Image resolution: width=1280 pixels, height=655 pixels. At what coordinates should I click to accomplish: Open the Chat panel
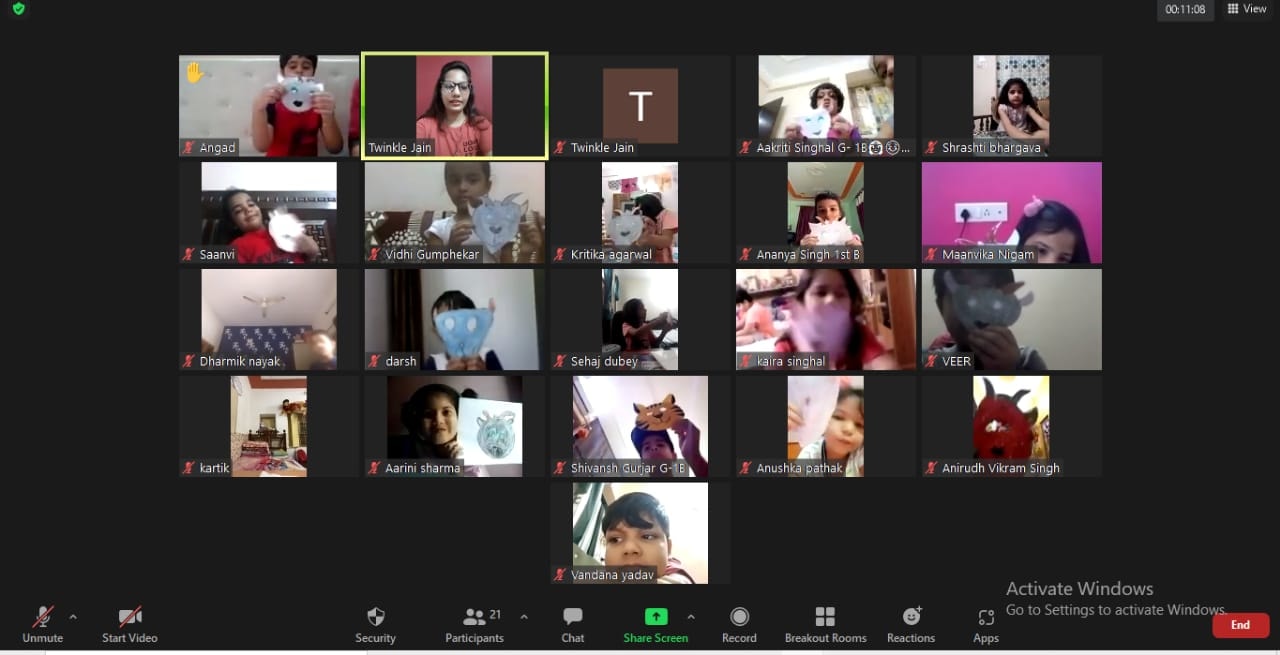(x=573, y=624)
